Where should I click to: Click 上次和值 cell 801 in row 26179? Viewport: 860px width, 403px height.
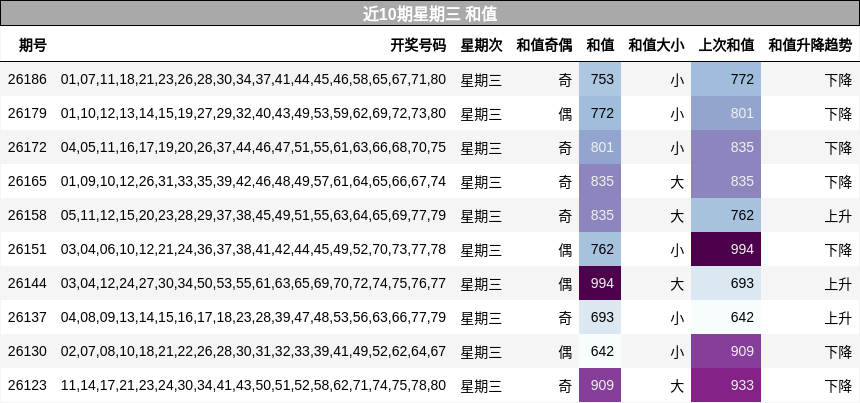coord(726,113)
